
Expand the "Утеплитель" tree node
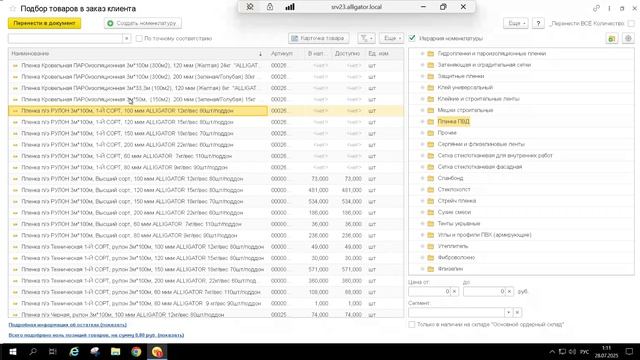422,246
